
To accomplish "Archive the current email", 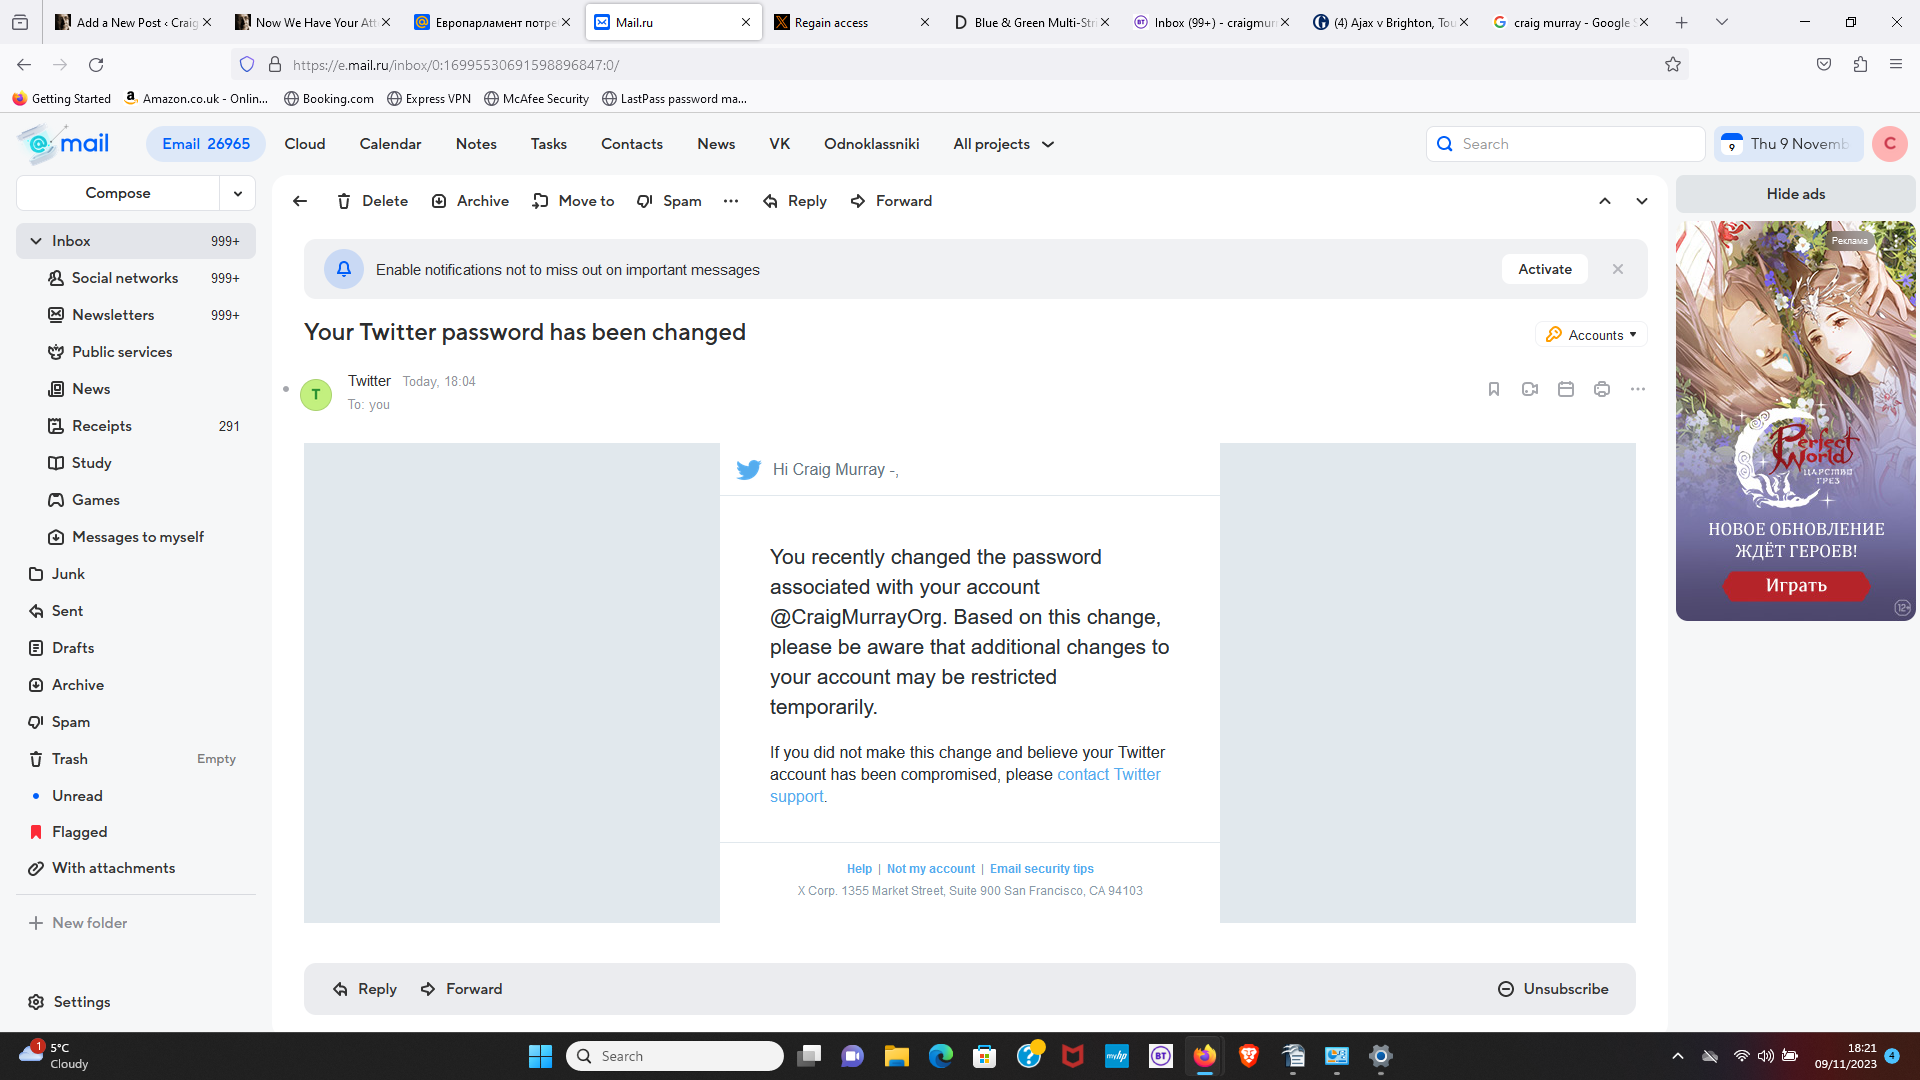I will click(469, 201).
